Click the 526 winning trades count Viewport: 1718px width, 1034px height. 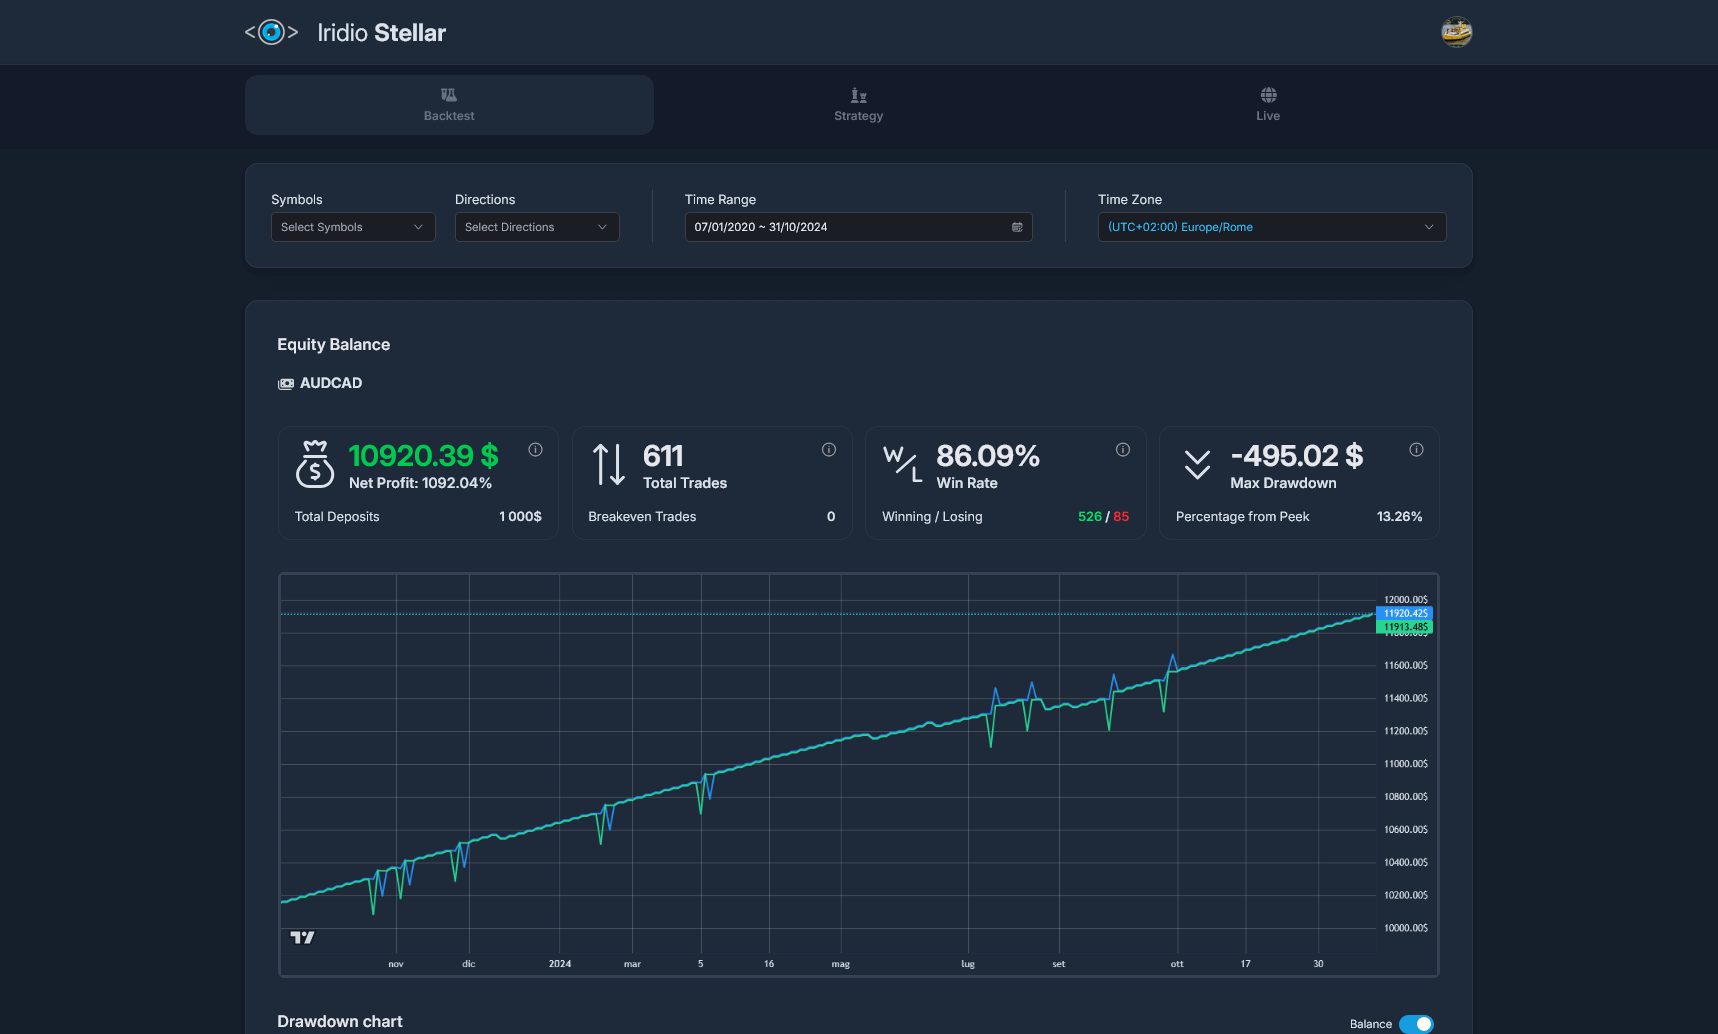tap(1089, 517)
